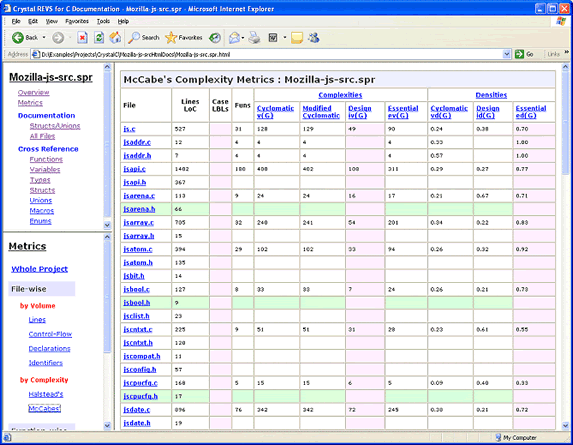Click the Densities group header link
This screenshot has width=573, height=445.
[x=491, y=95]
